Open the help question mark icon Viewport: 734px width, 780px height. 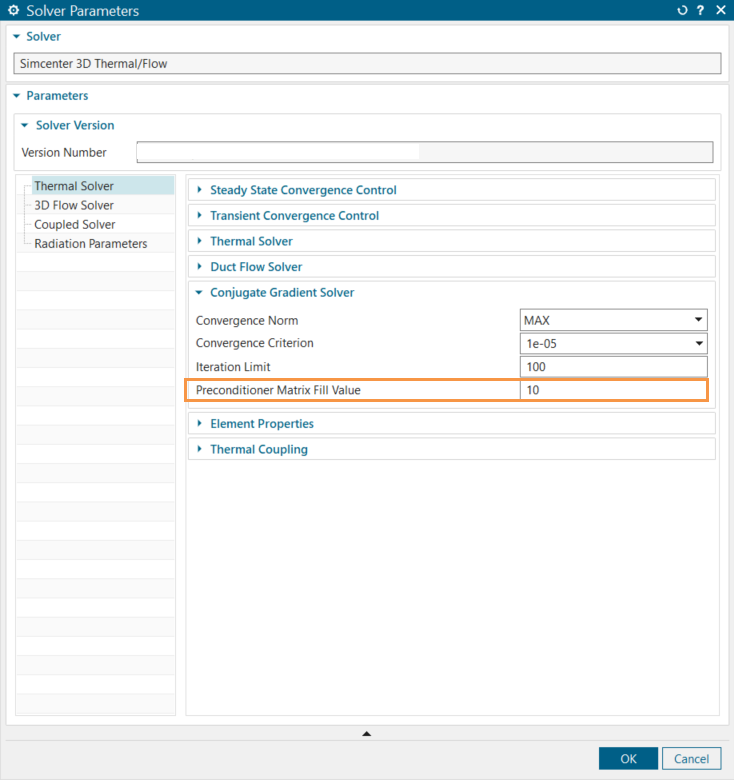(x=701, y=11)
